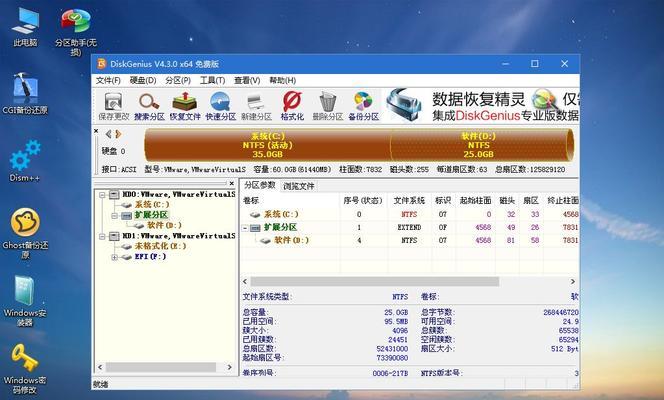Open the 工具(T) menu
Viewport: 664px width, 400px height.
pyautogui.click(x=212, y=80)
